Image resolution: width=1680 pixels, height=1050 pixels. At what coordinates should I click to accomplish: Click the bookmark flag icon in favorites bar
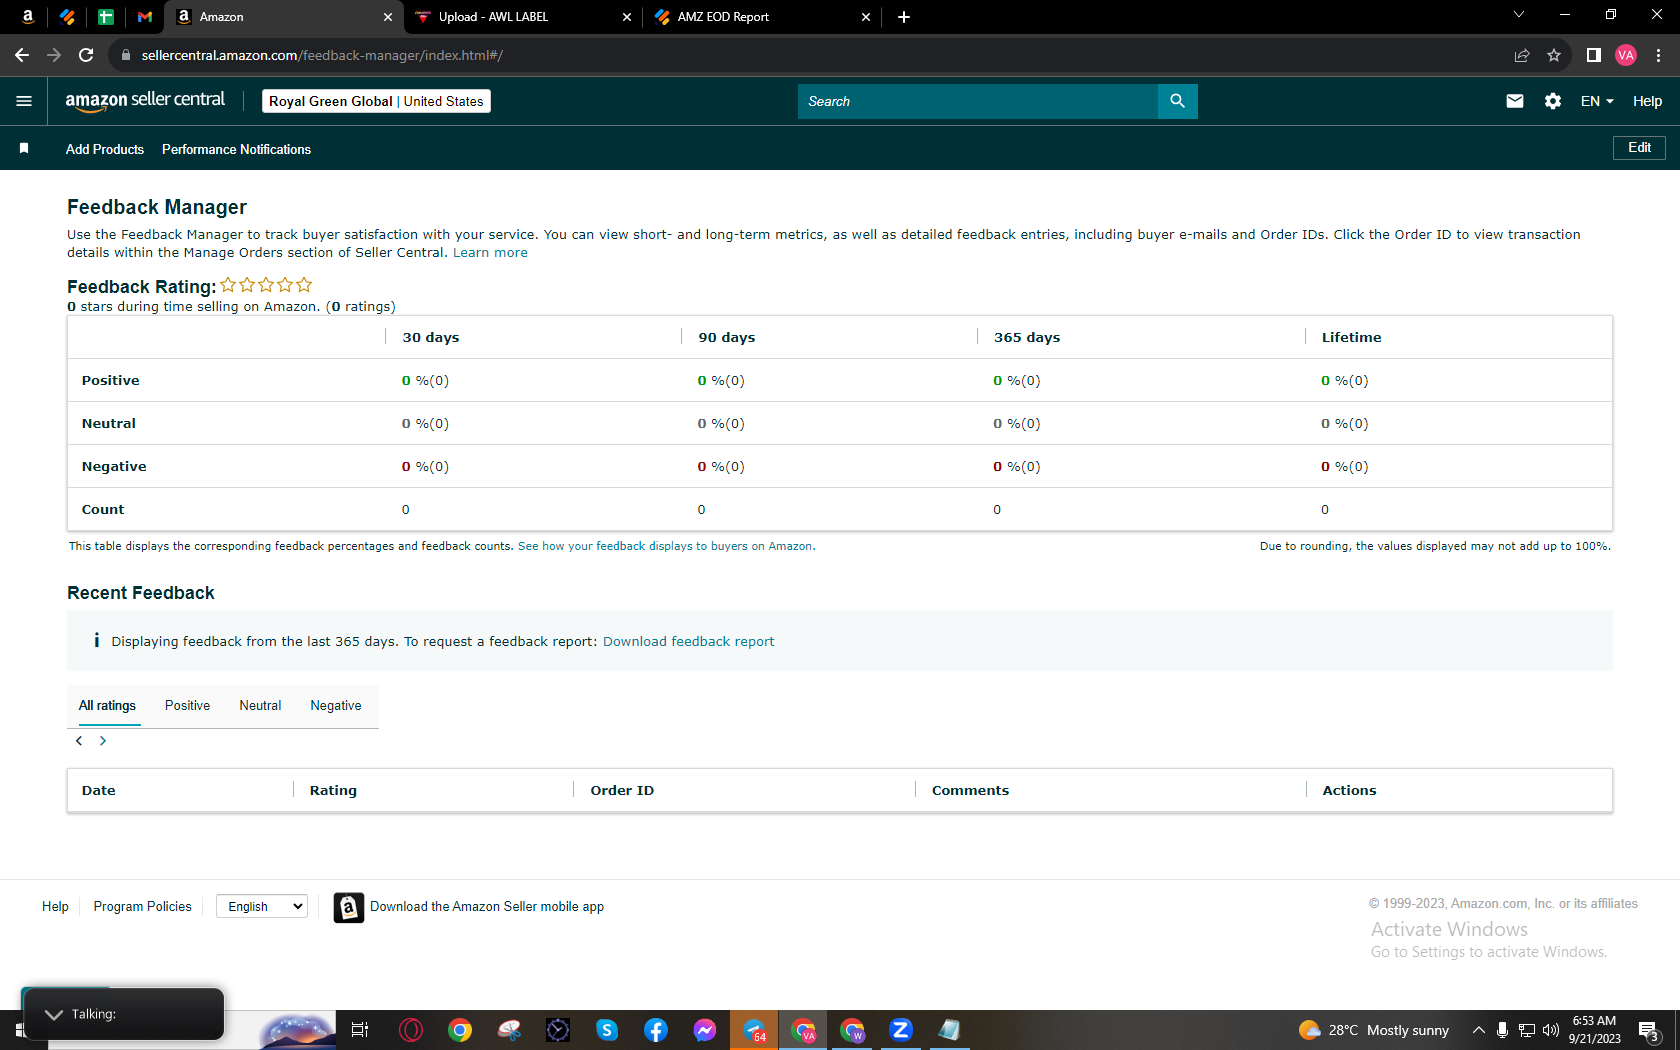[x=24, y=148]
